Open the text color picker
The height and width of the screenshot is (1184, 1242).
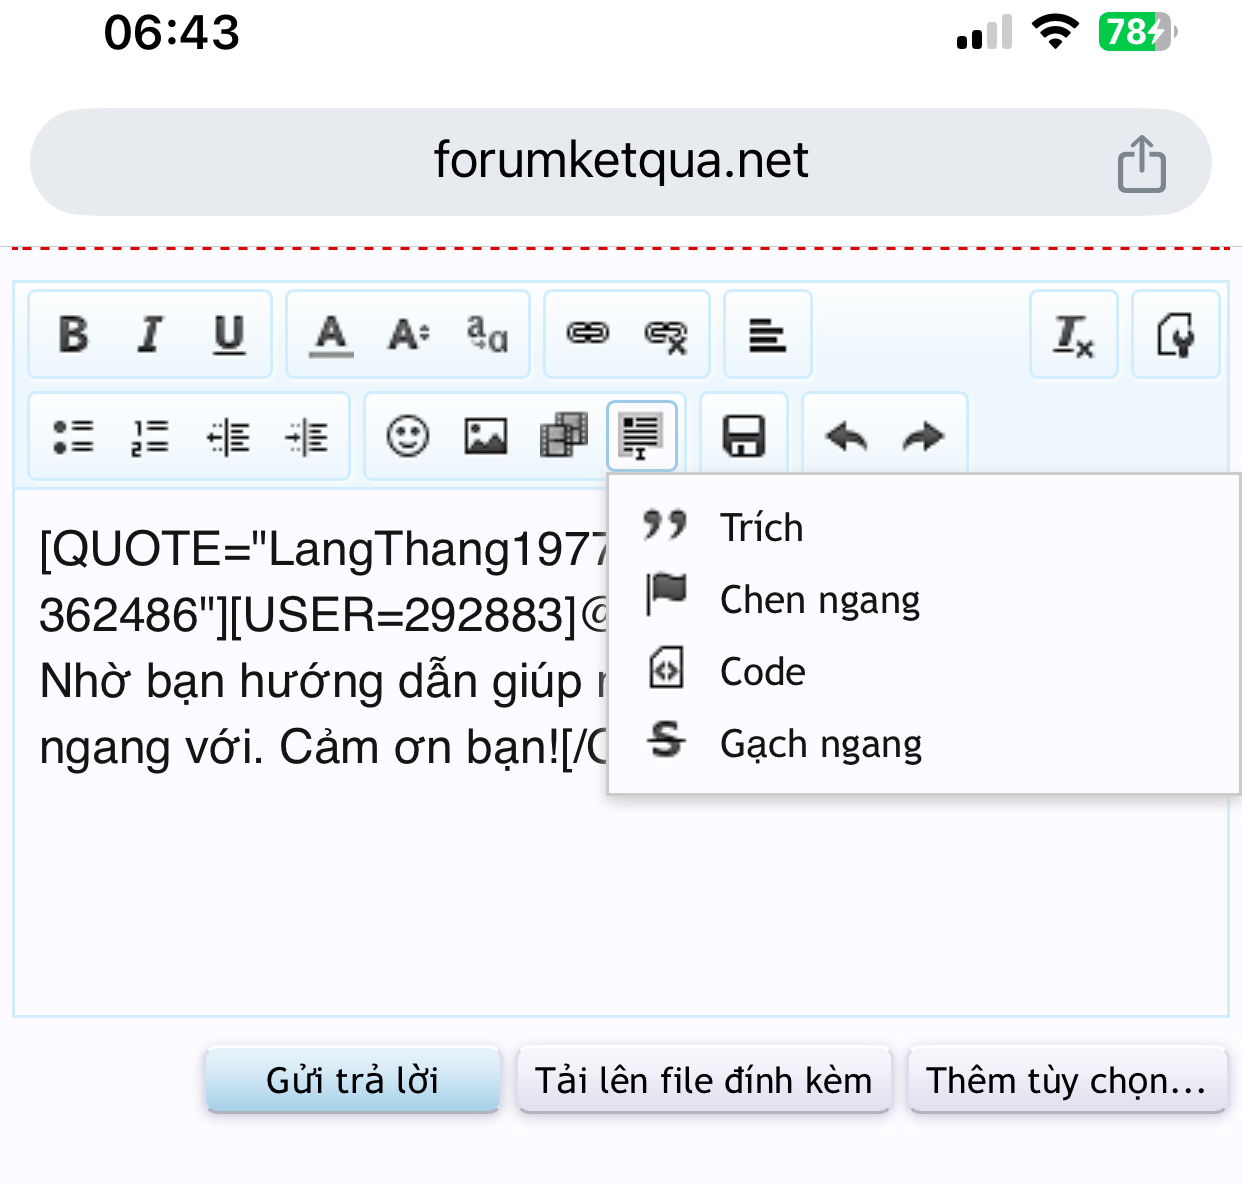click(x=331, y=334)
